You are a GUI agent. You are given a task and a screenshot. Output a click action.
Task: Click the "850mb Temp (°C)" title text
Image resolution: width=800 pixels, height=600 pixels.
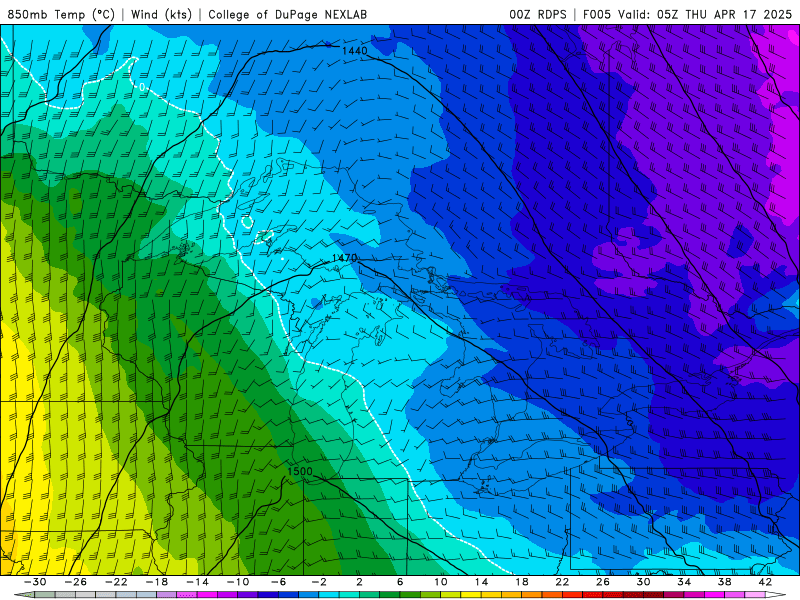pyautogui.click(x=61, y=15)
